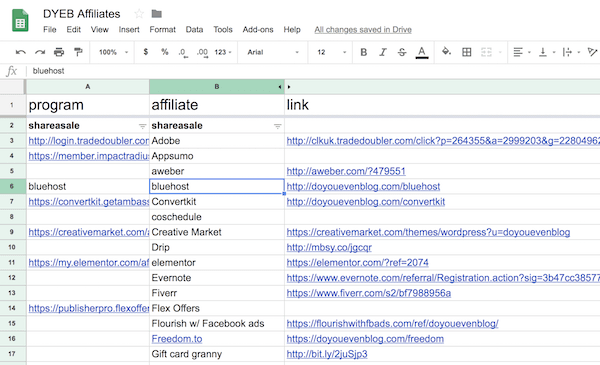Redo the last action
The image size is (600, 365).
pos(40,52)
